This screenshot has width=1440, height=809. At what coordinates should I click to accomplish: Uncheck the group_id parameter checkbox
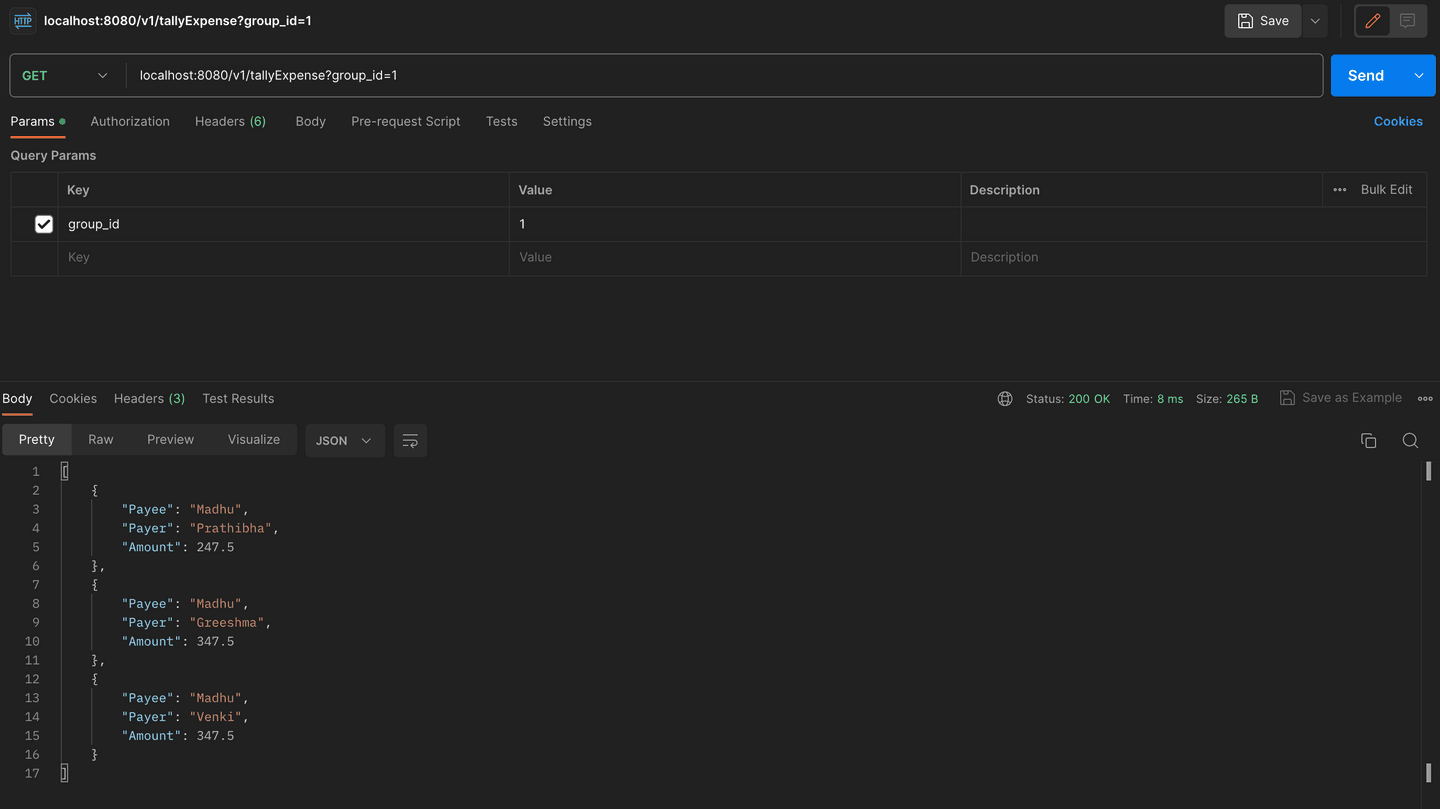click(x=44, y=224)
